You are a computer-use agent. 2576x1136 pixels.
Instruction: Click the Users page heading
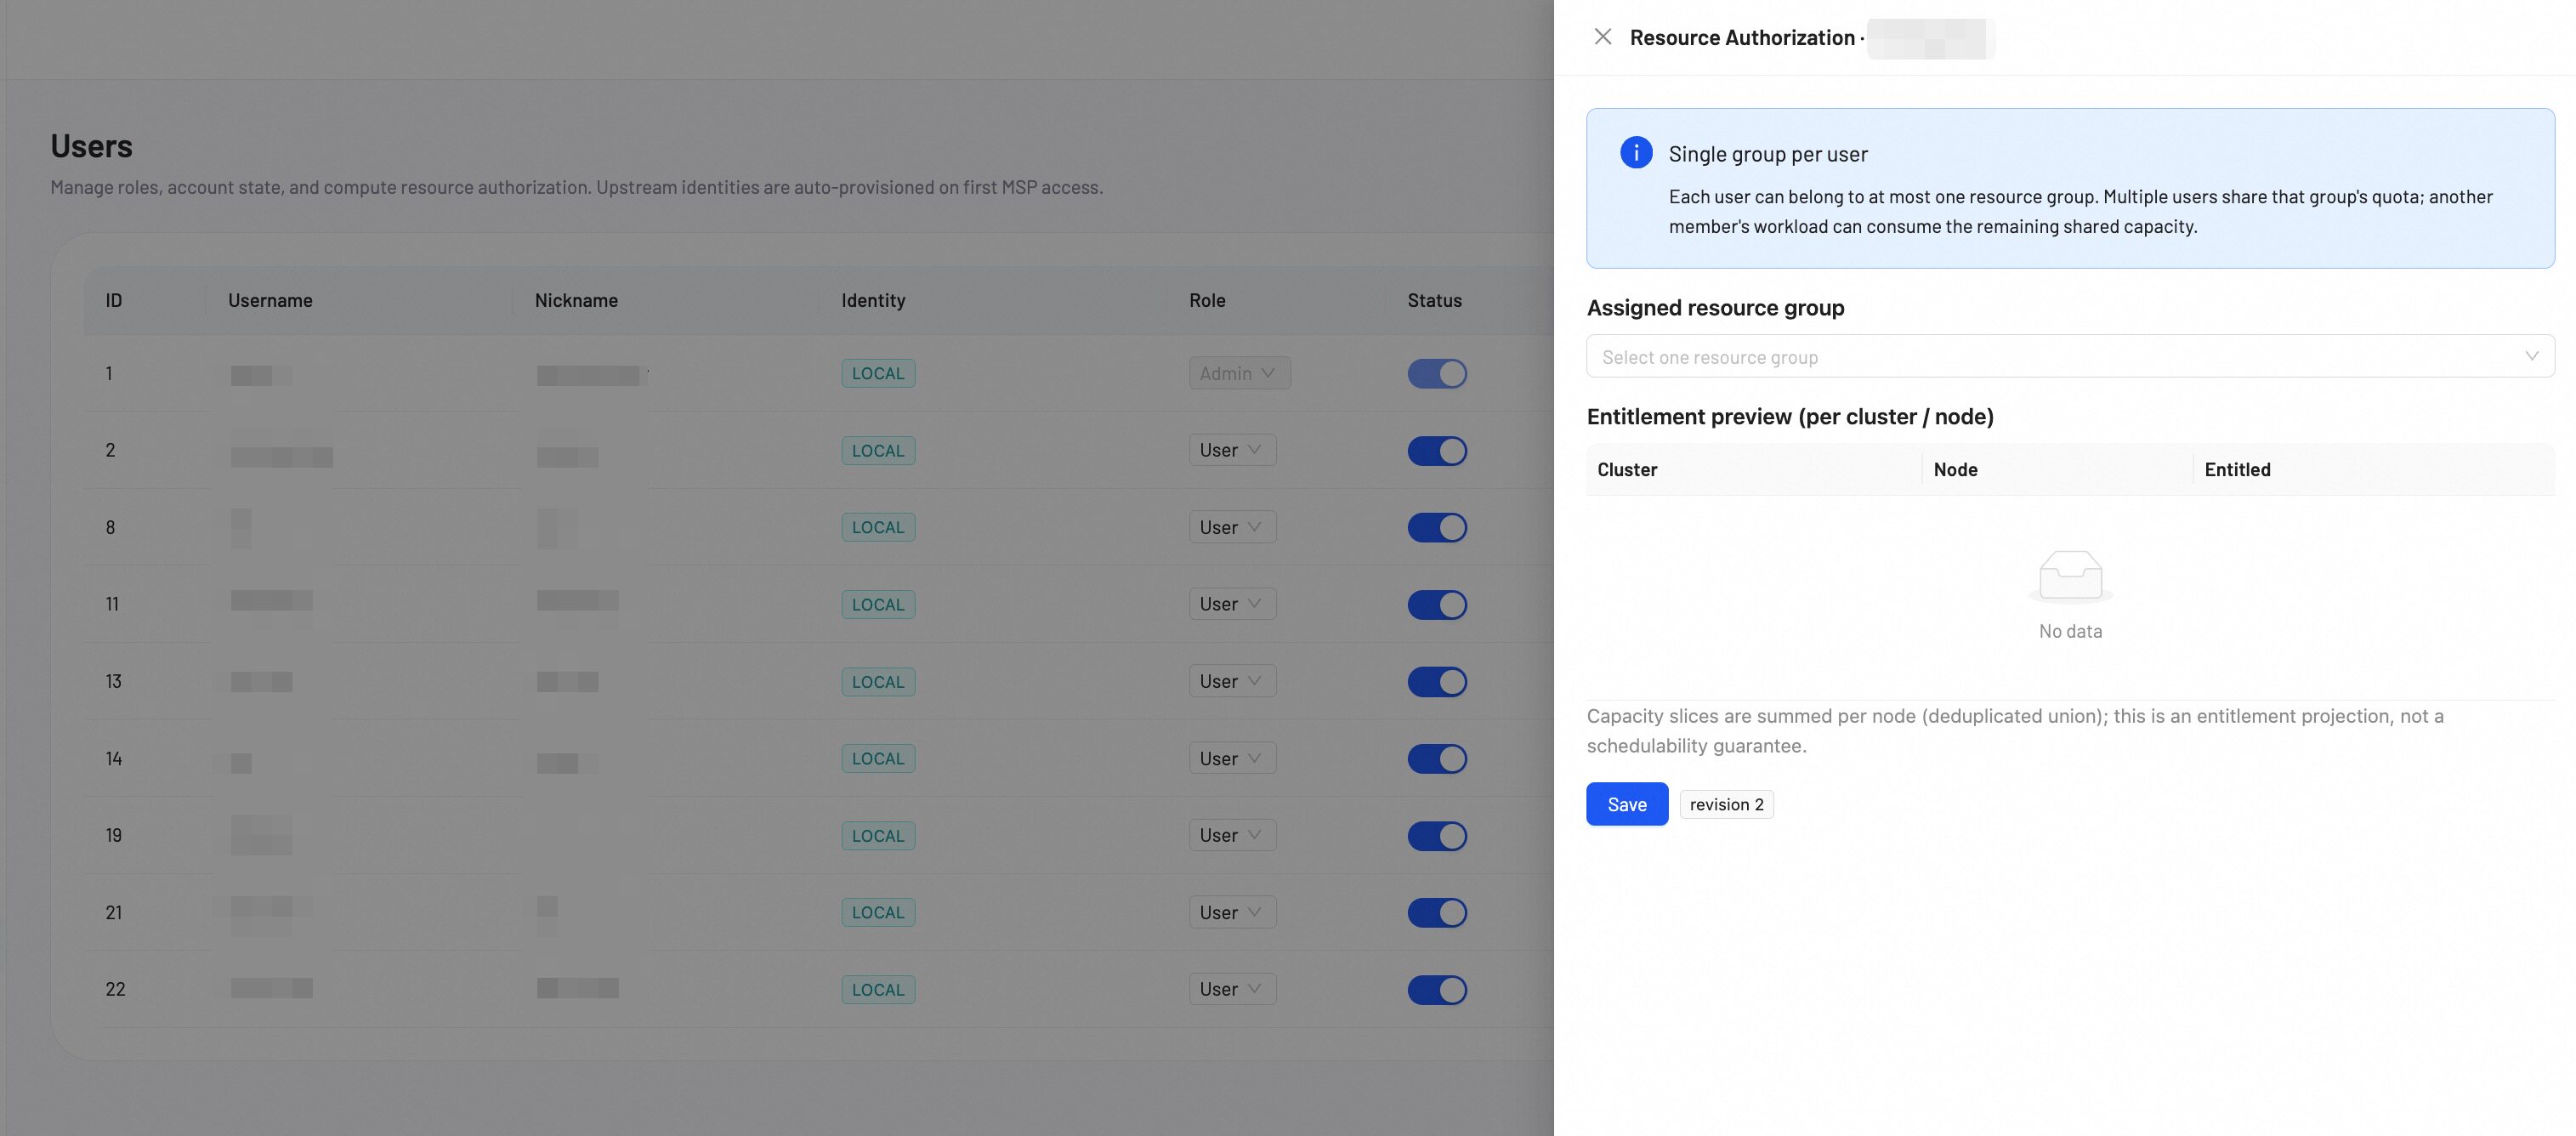tap(91, 146)
